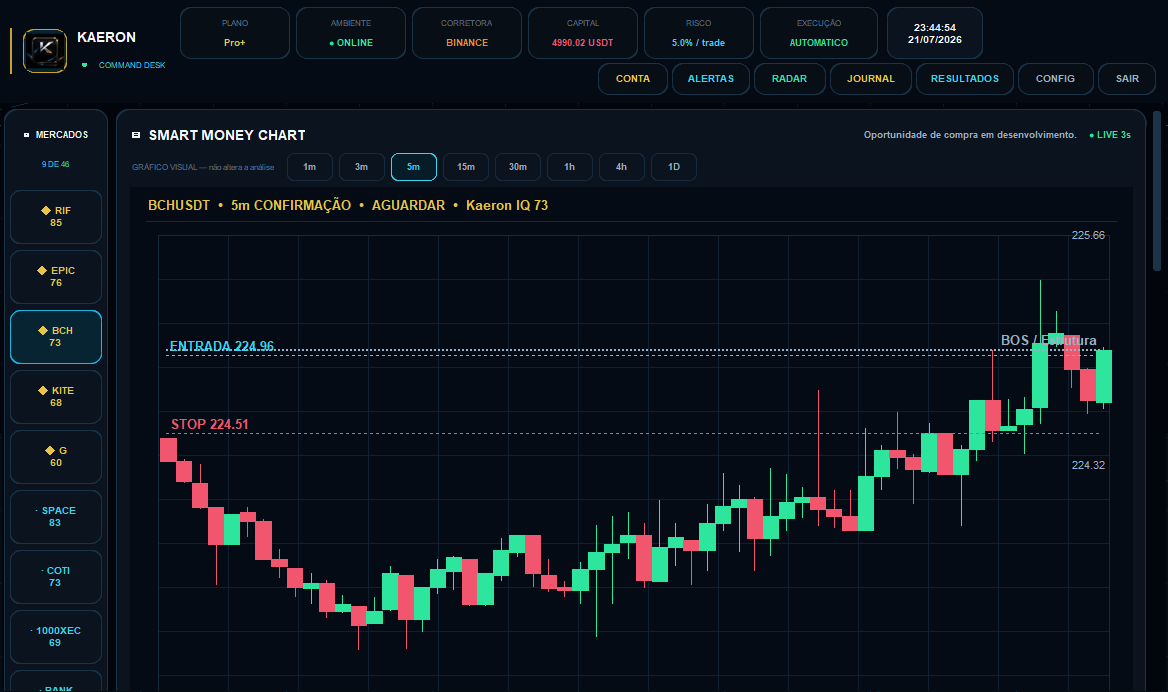The width and height of the screenshot is (1168, 692).
Task: Select the 4h timeframe
Action: (x=621, y=167)
